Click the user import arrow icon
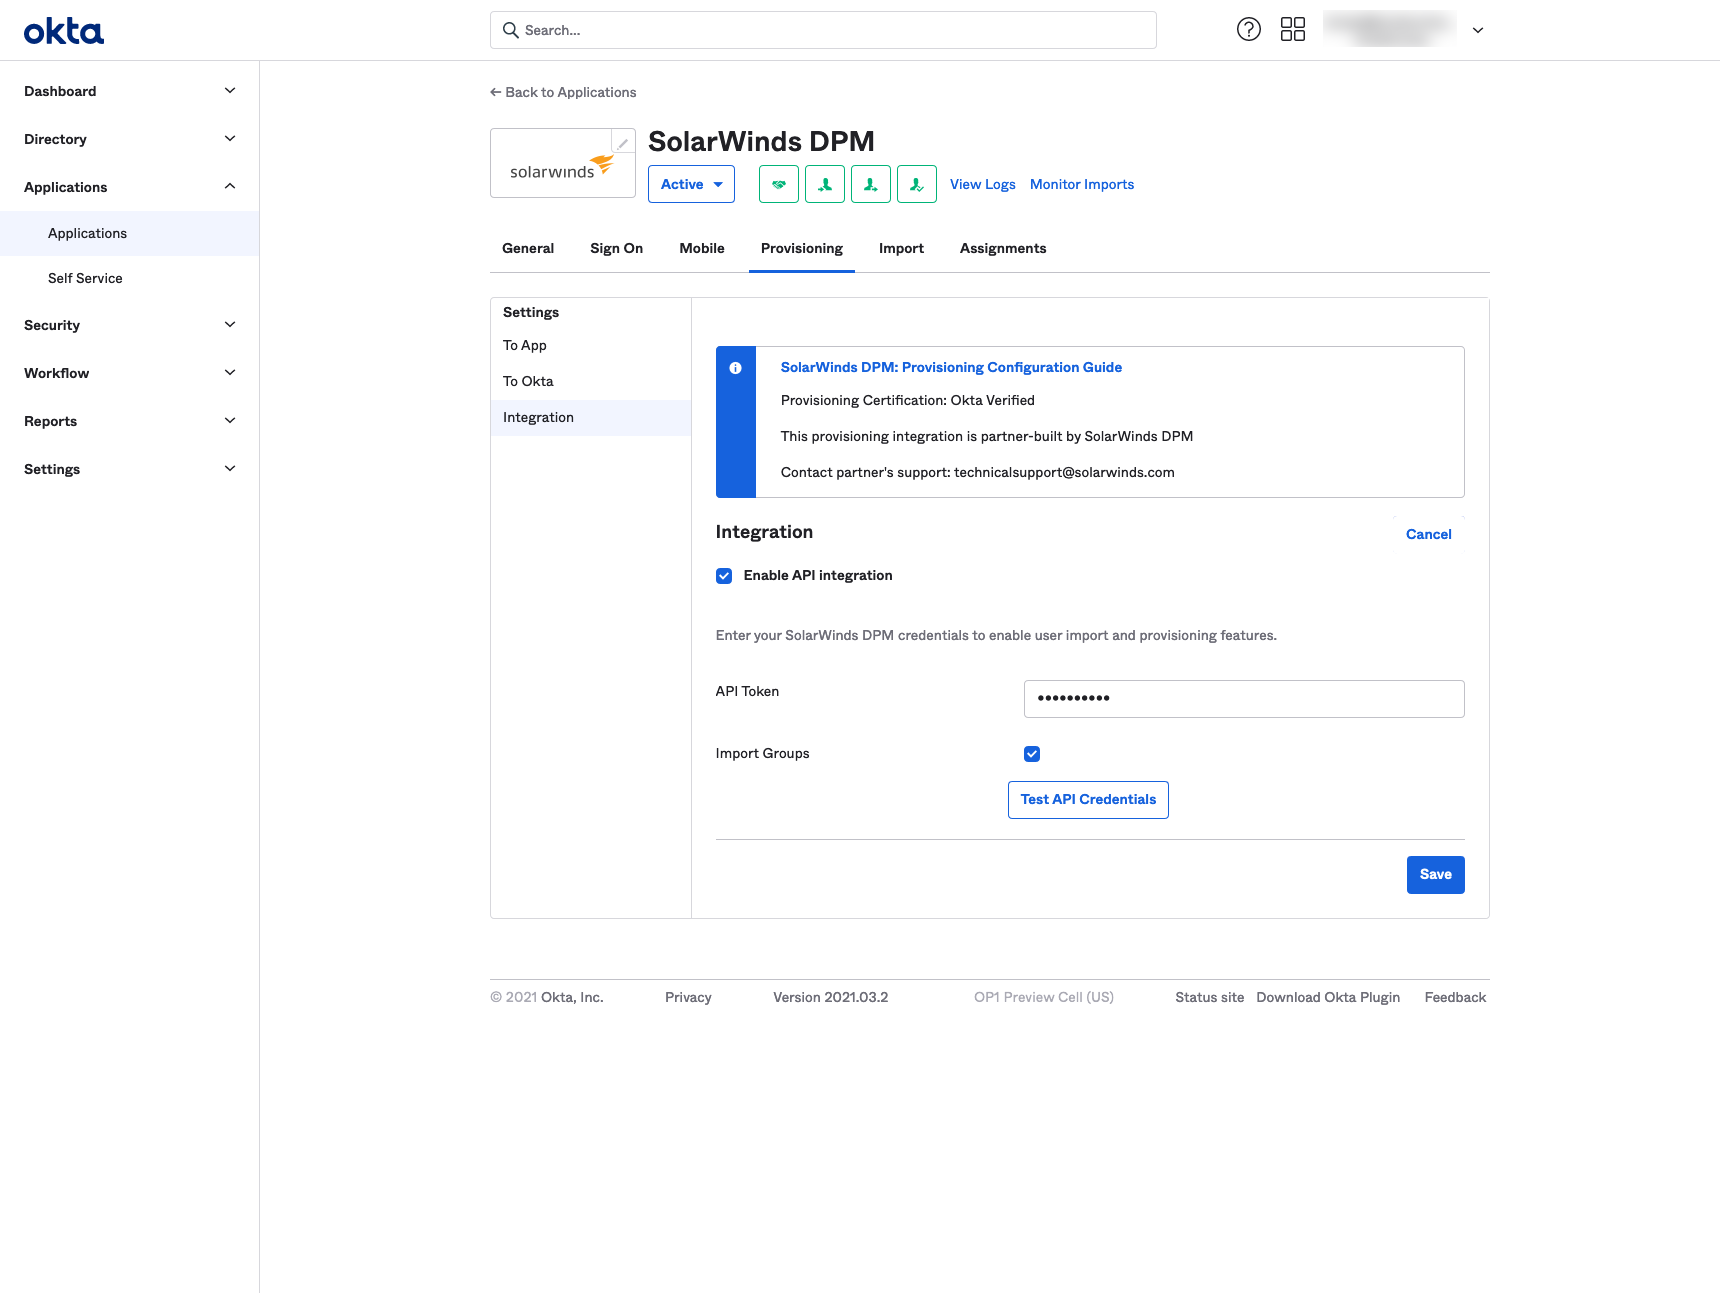Viewport: 1720px width, 1293px height. pyautogui.click(x=825, y=184)
